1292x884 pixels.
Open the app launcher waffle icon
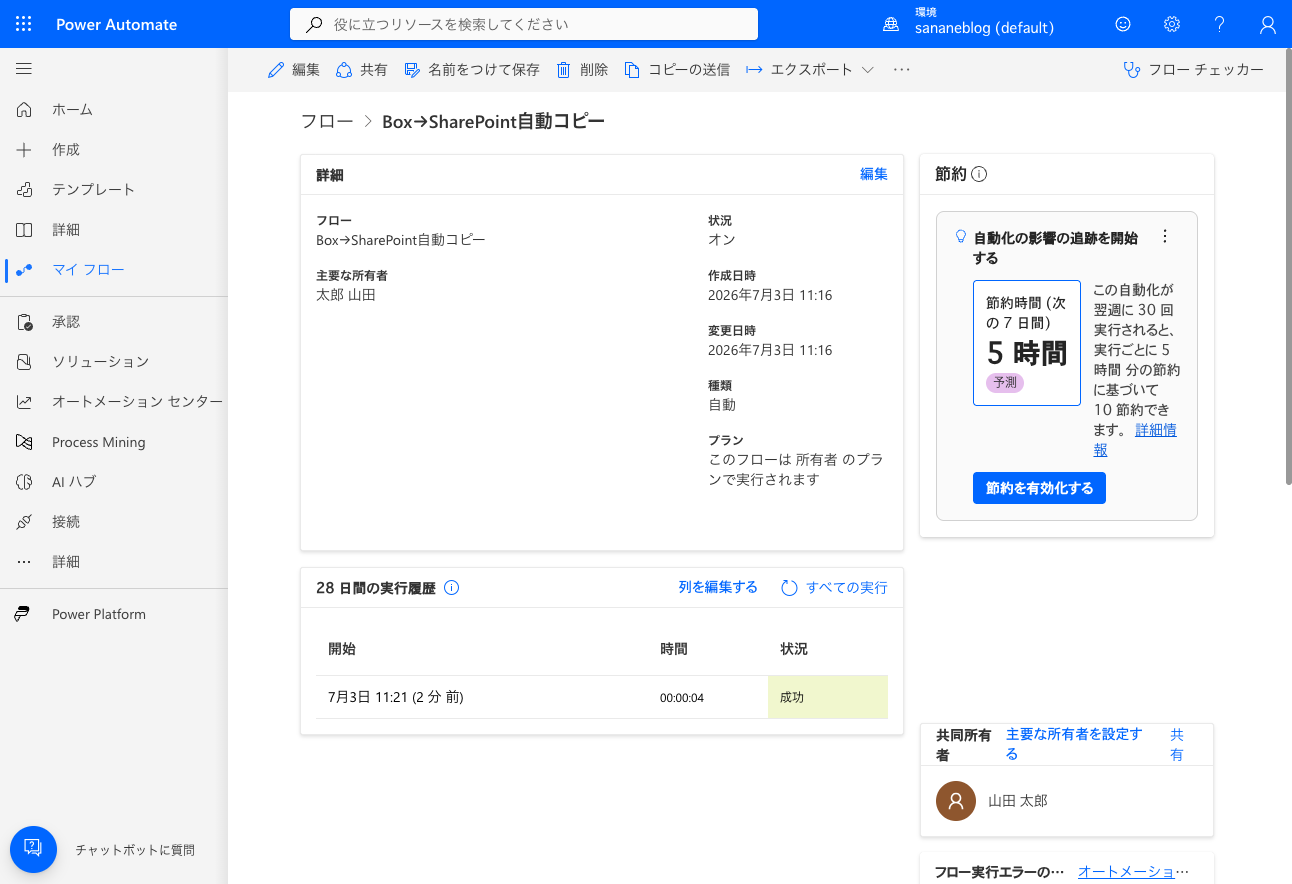point(24,24)
